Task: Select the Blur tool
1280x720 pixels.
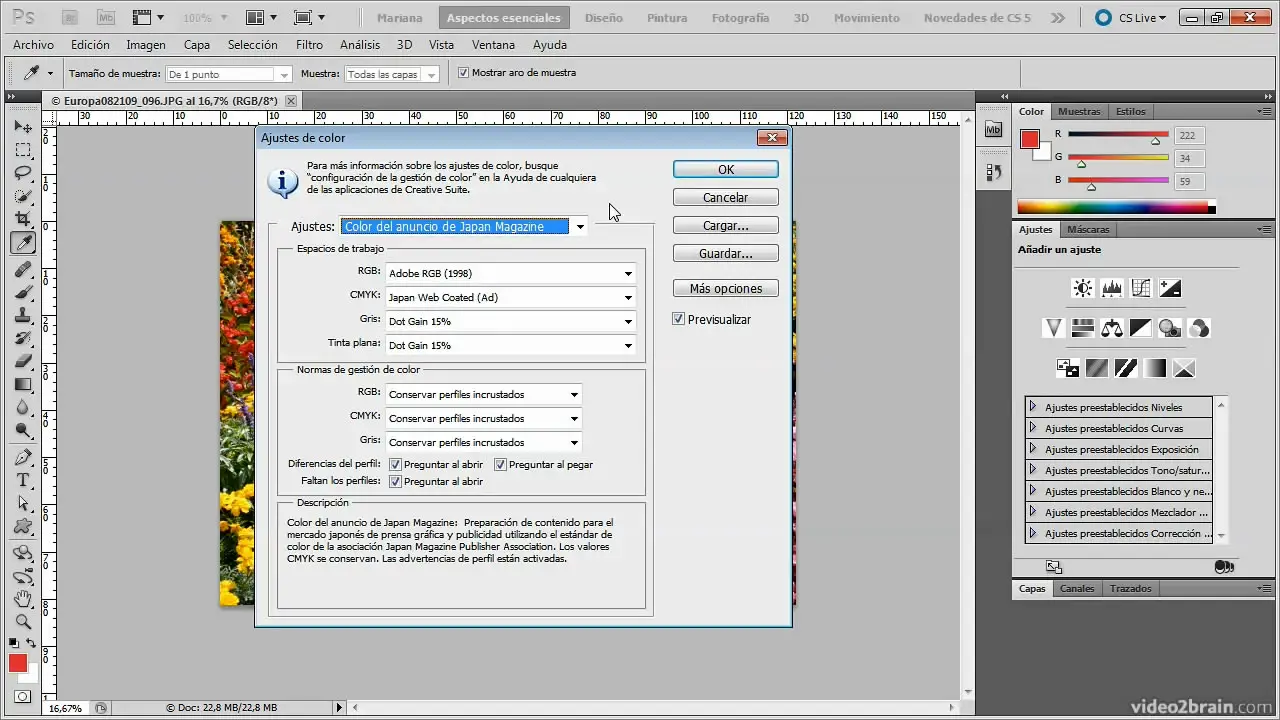Action: 22,407
